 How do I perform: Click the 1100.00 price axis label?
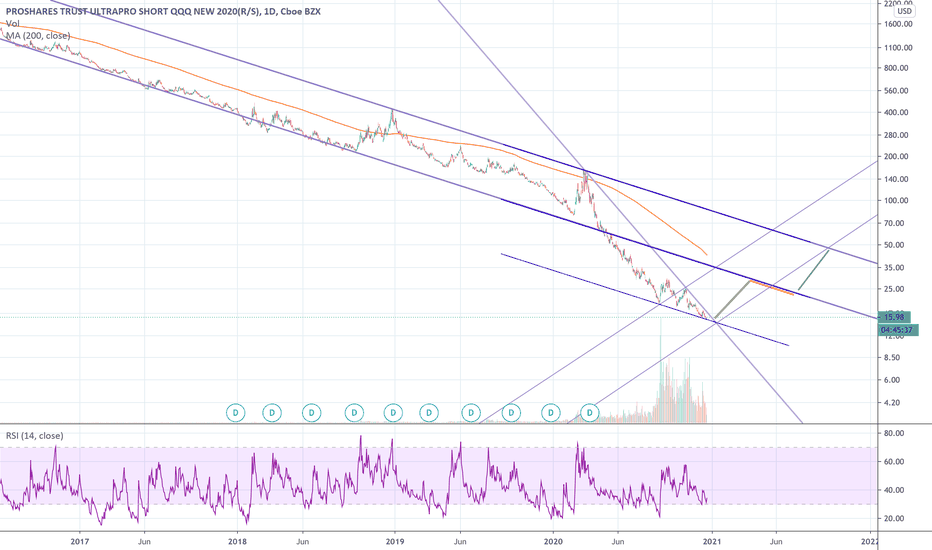[898, 48]
